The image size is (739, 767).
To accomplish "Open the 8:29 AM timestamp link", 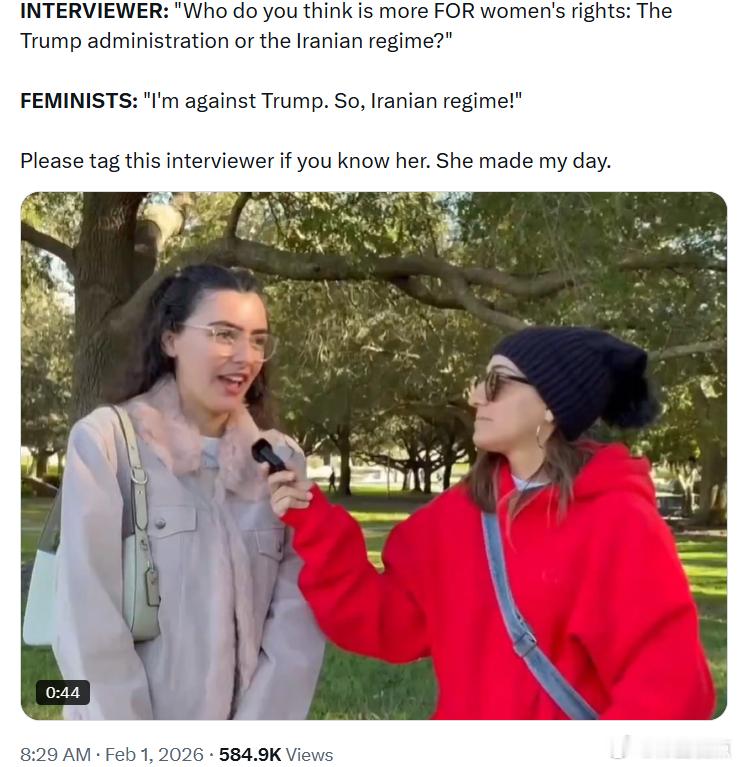I will (55, 754).
